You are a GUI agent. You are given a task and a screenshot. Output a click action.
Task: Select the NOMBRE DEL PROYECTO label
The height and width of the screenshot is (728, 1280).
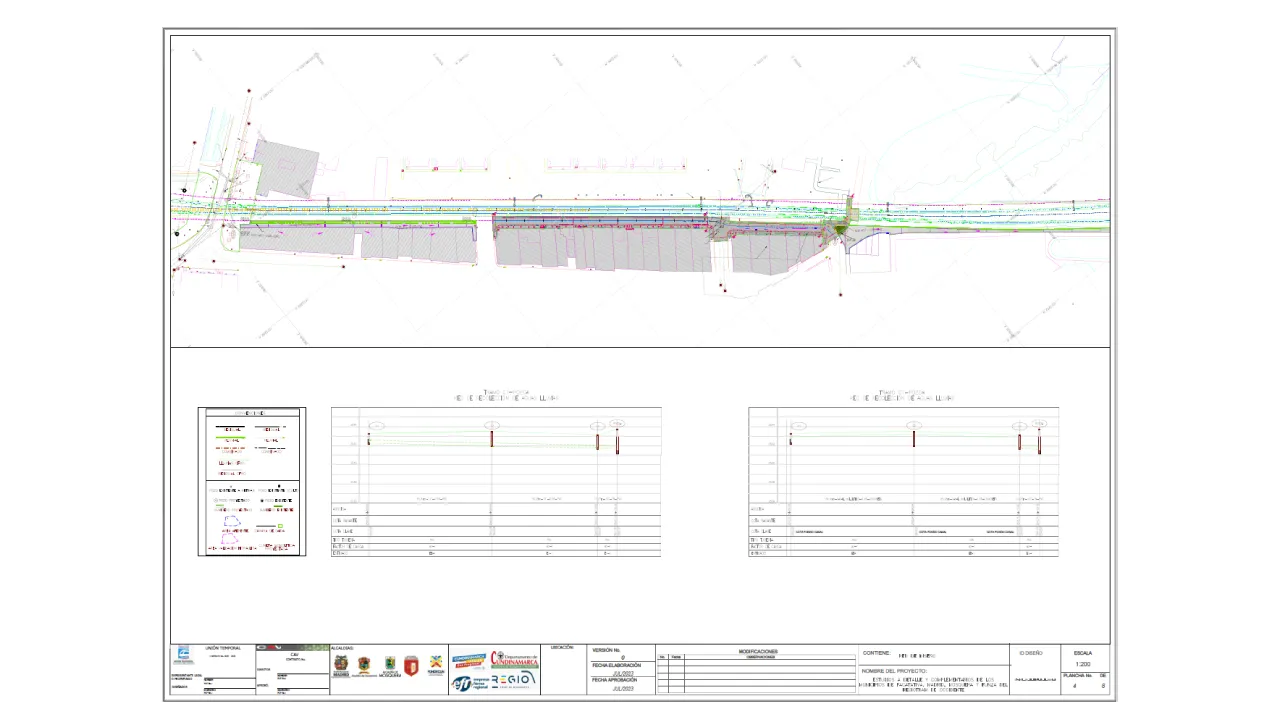point(894,671)
